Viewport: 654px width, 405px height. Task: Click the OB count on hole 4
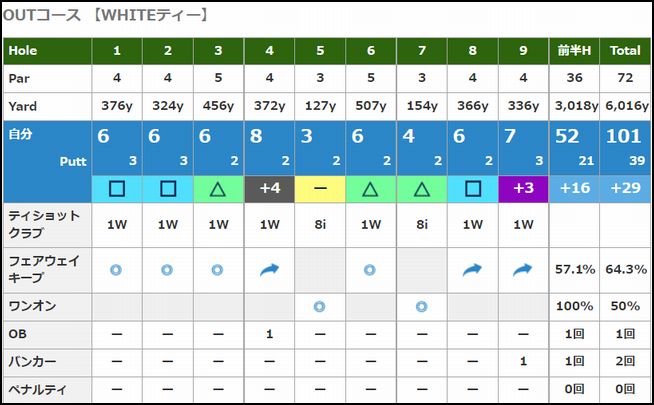pos(269,334)
